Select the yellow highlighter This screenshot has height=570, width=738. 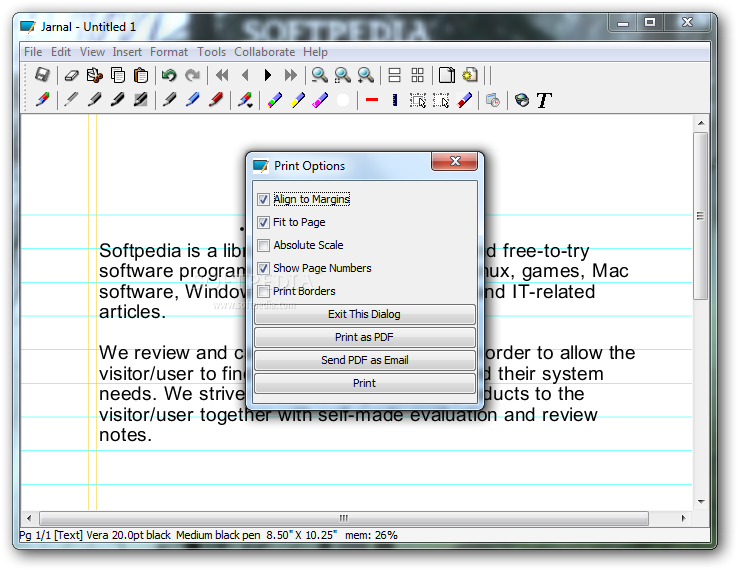(297, 100)
